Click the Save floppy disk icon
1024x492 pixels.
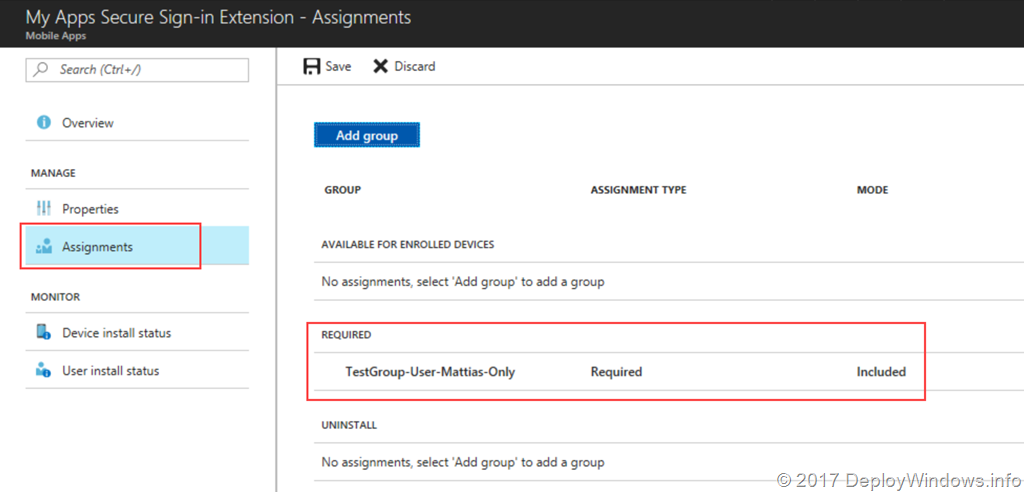(311, 66)
